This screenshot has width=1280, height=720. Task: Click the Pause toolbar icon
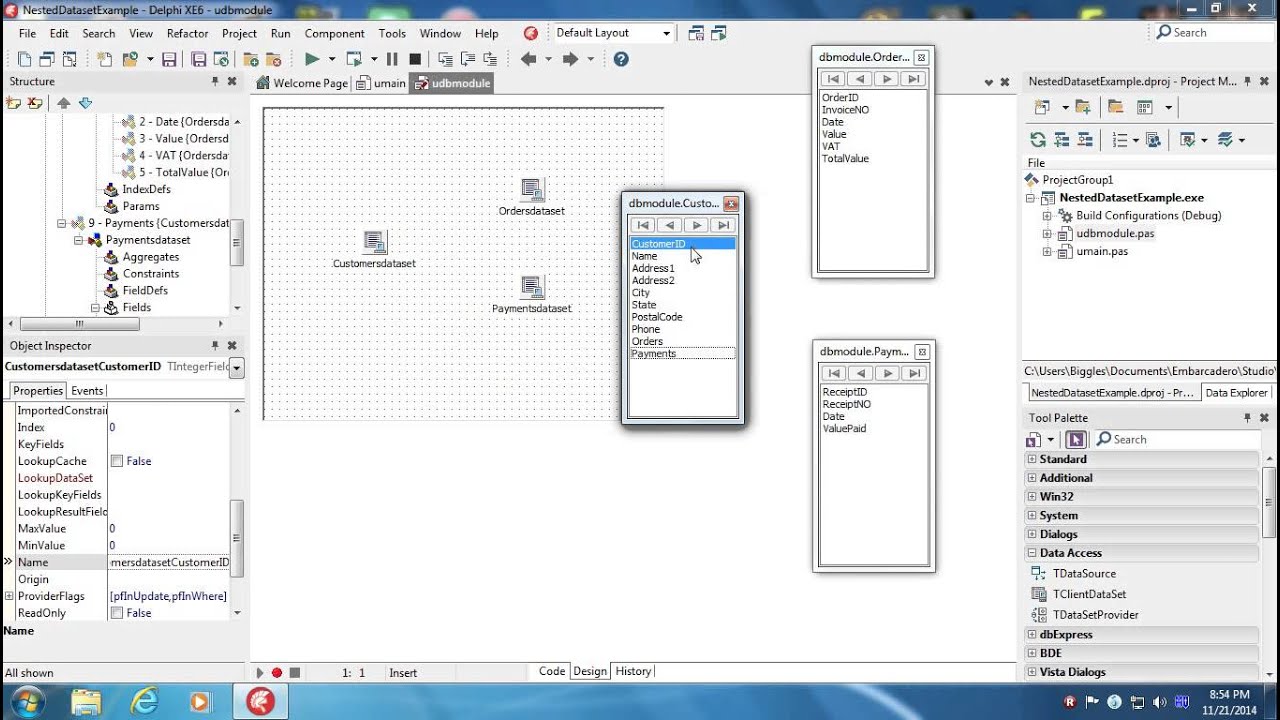point(392,59)
